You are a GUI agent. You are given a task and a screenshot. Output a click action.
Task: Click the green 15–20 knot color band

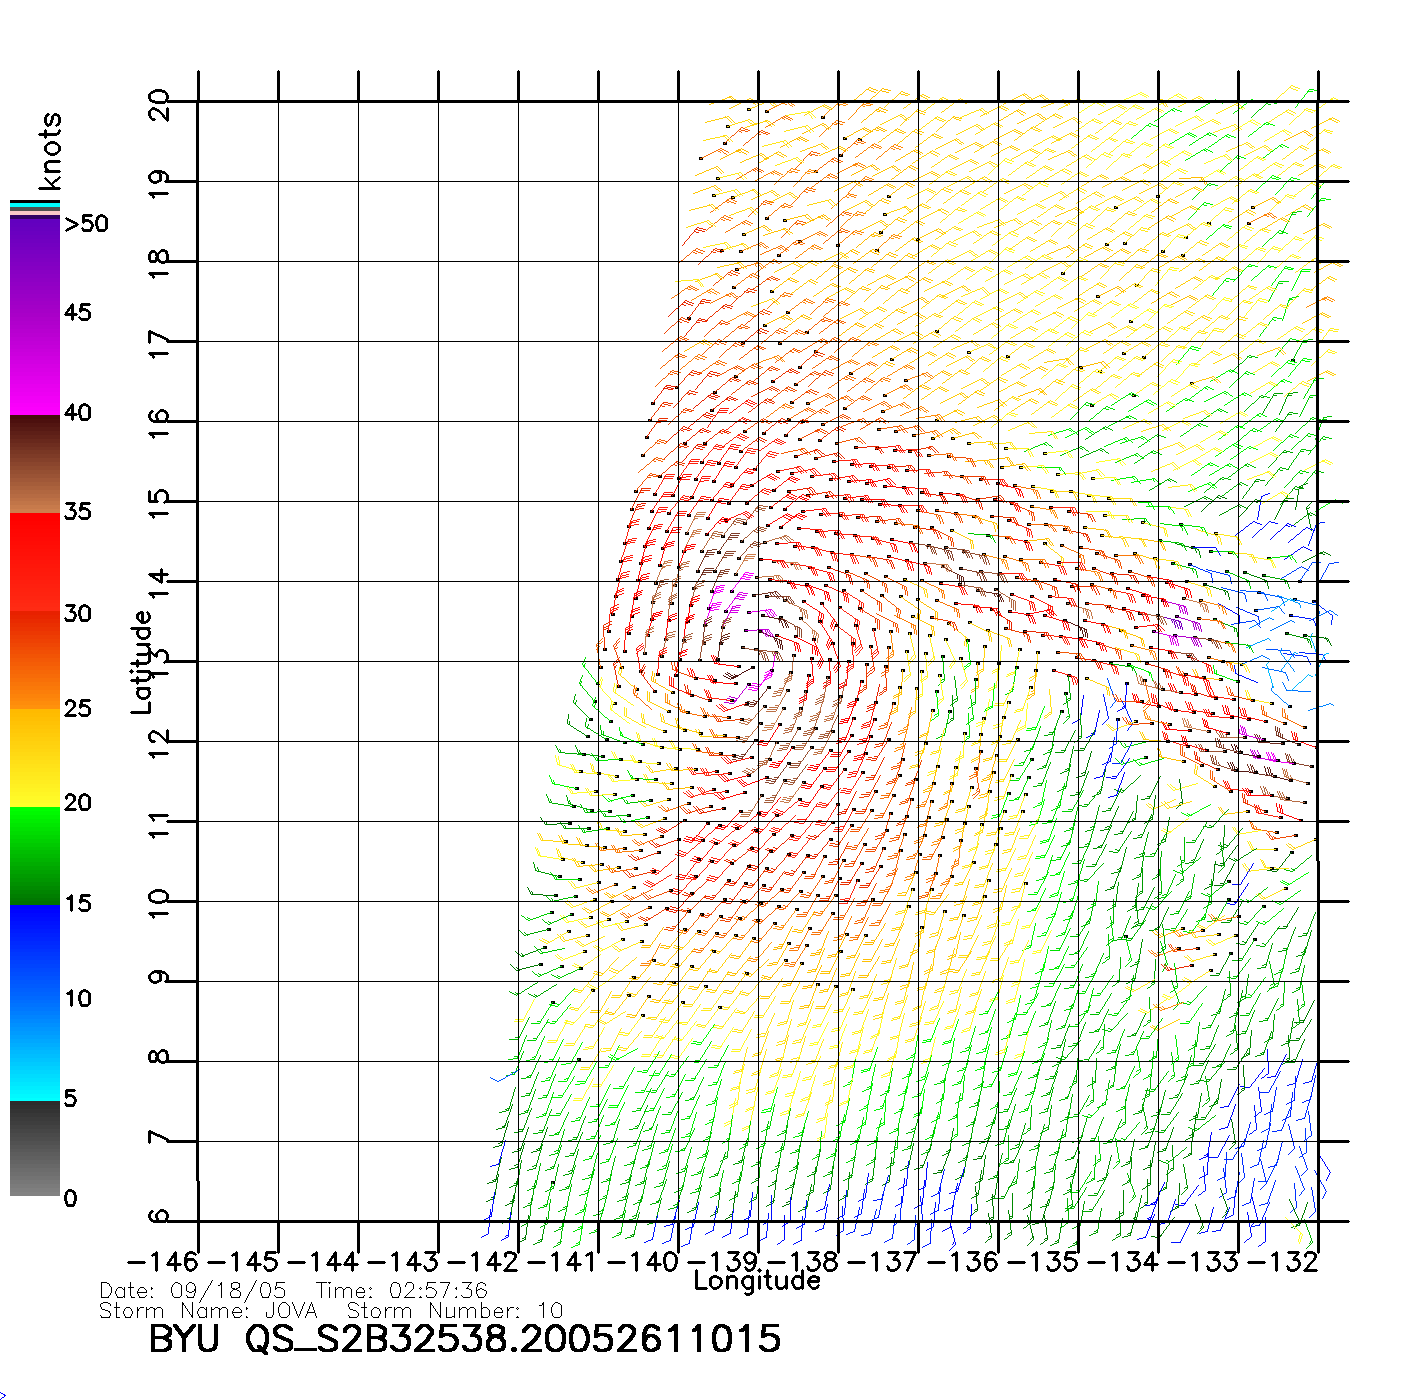pos(35,855)
